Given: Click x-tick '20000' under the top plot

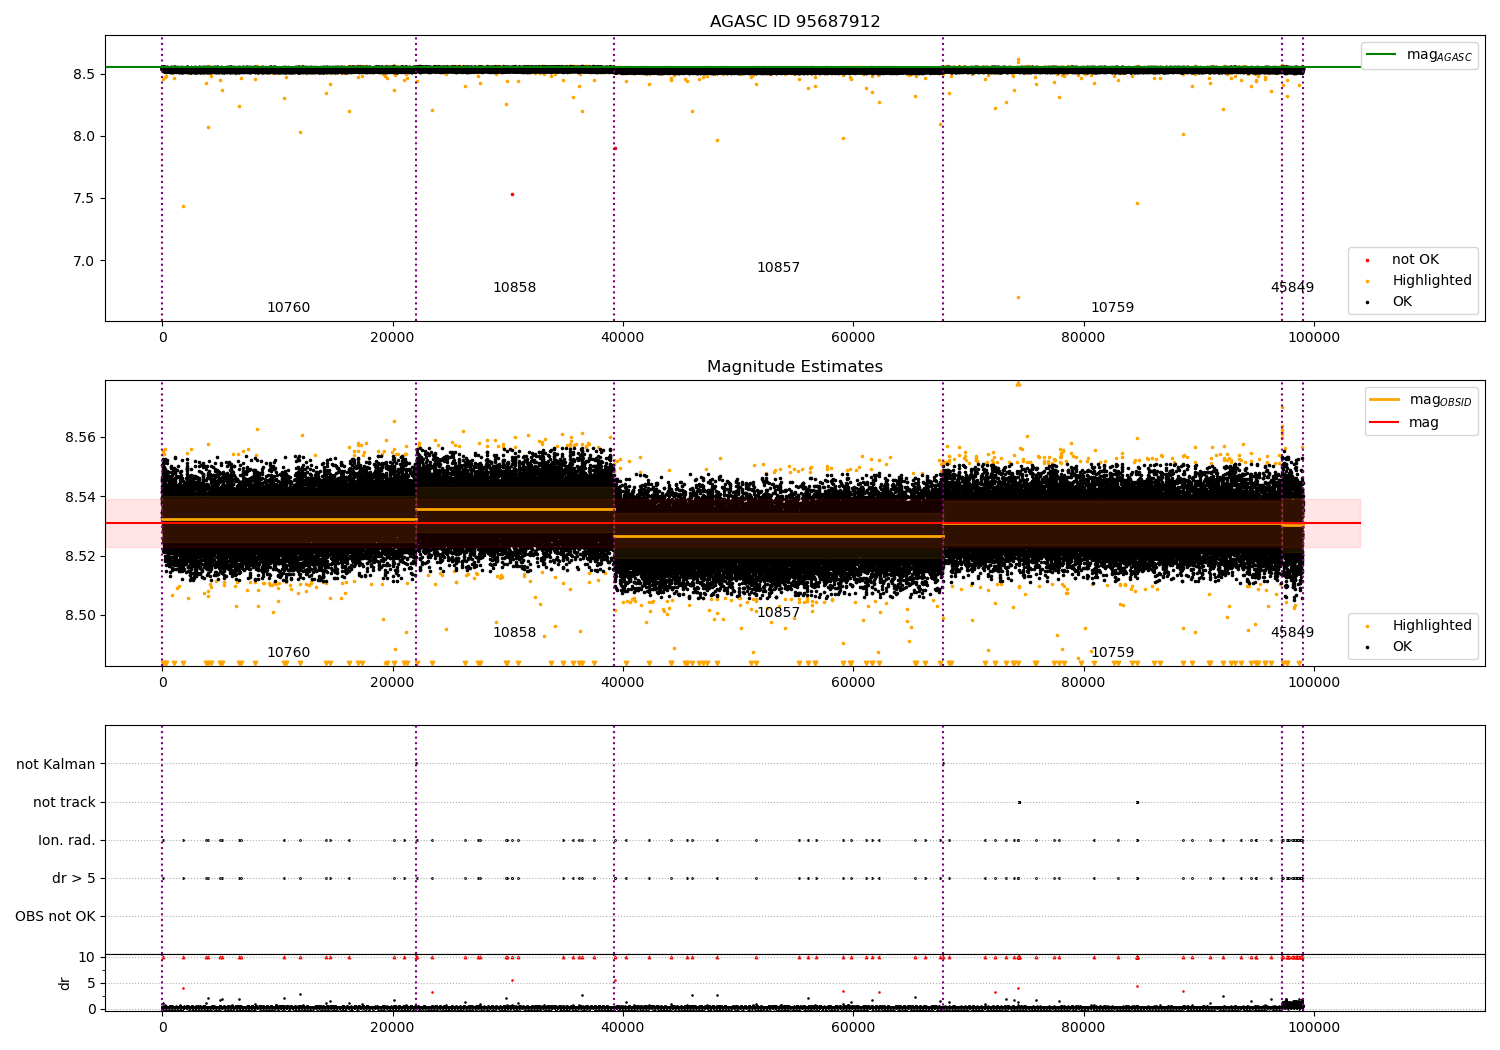Looking at the screenshot, I should pyautogui.click(x=392, y=338).
